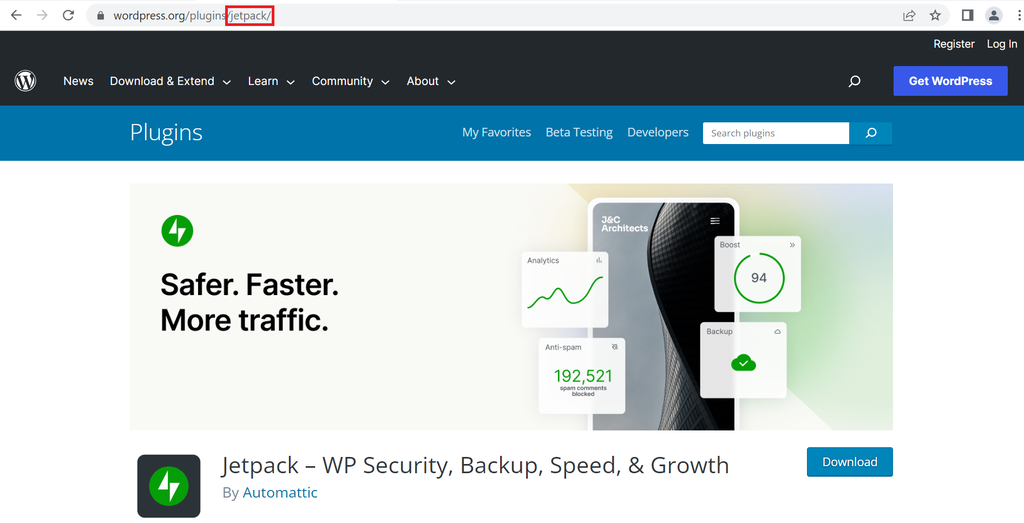The image size is (1024, 523).
Task: Expand the Learn menu dropdown
Action: tap(271, 81)
